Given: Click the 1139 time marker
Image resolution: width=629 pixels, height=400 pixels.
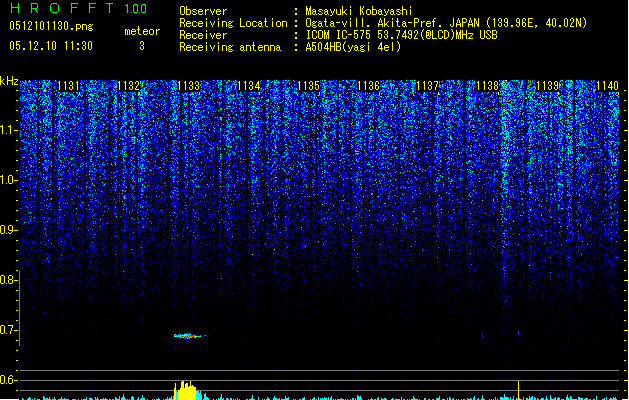Looking at the screenshot, I should 548,86.
